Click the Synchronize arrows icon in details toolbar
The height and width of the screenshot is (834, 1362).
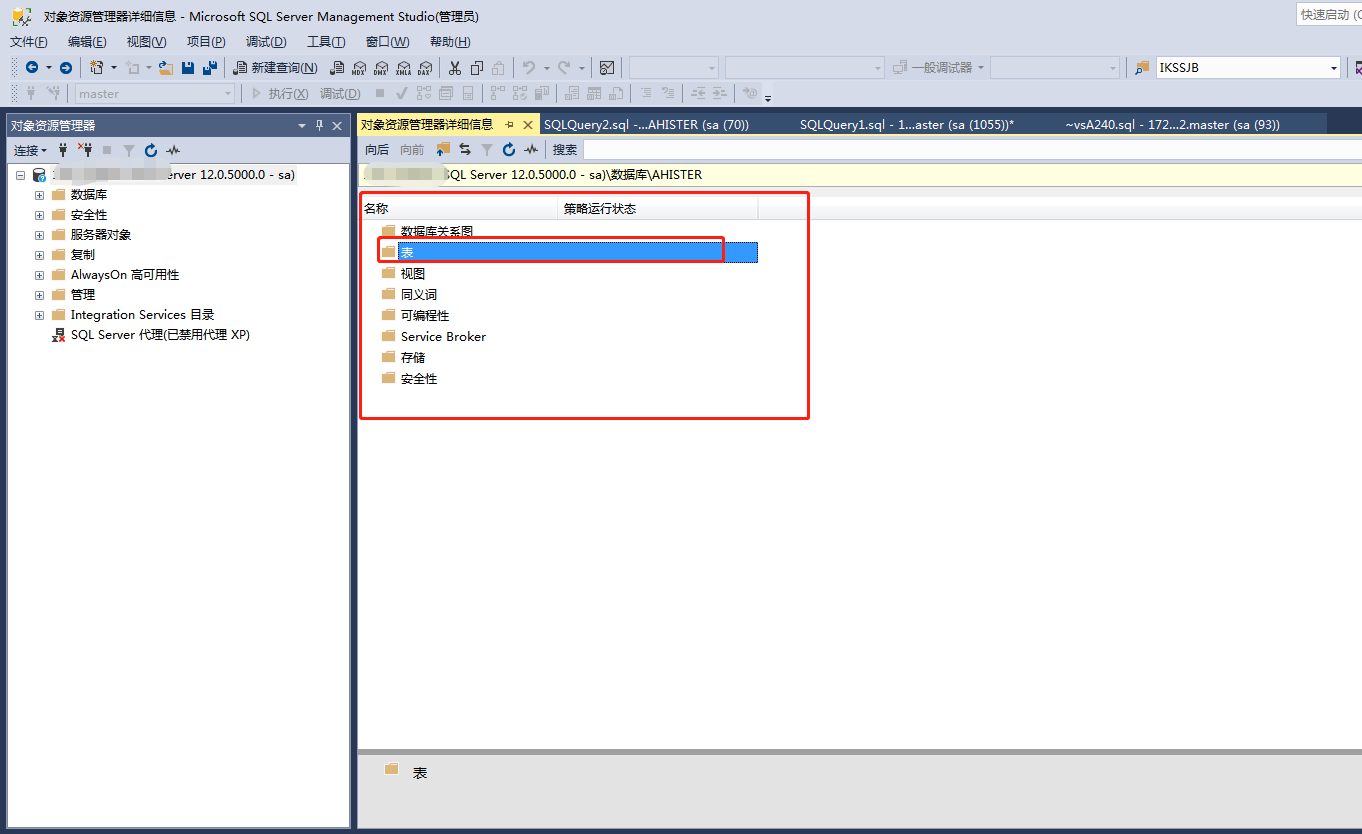click(465, 150)
